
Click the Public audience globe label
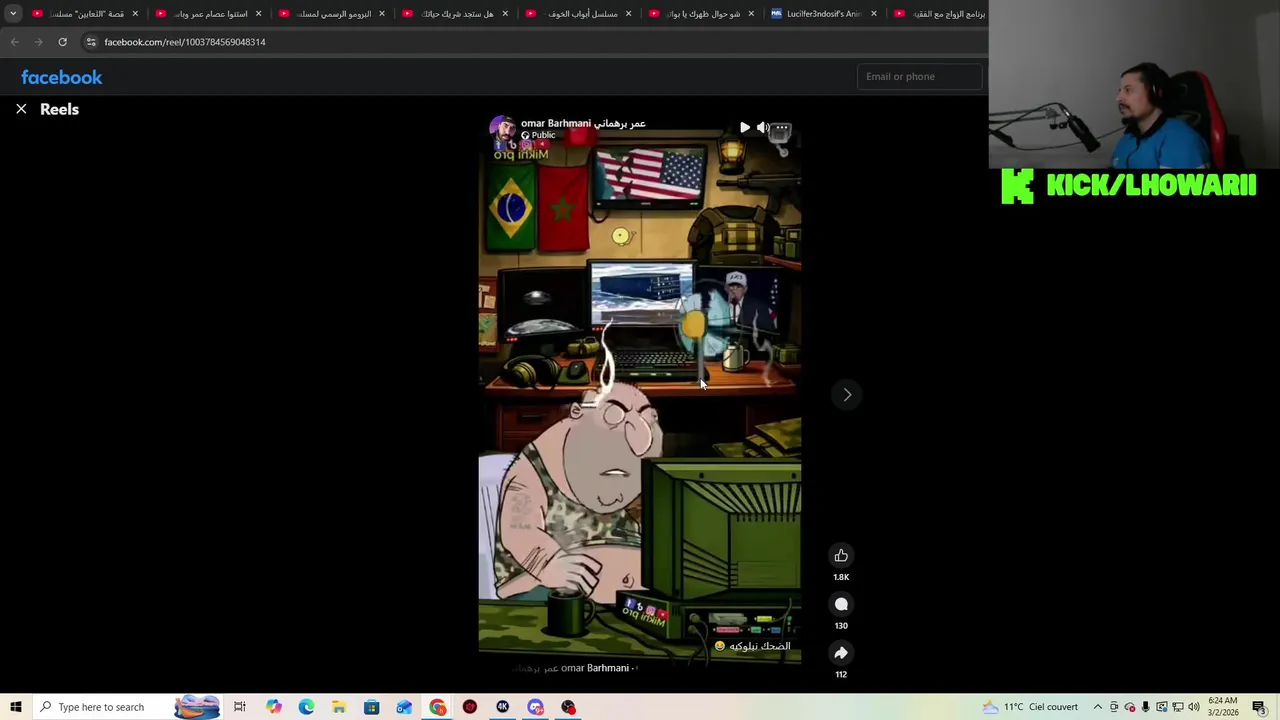point(538,135)
